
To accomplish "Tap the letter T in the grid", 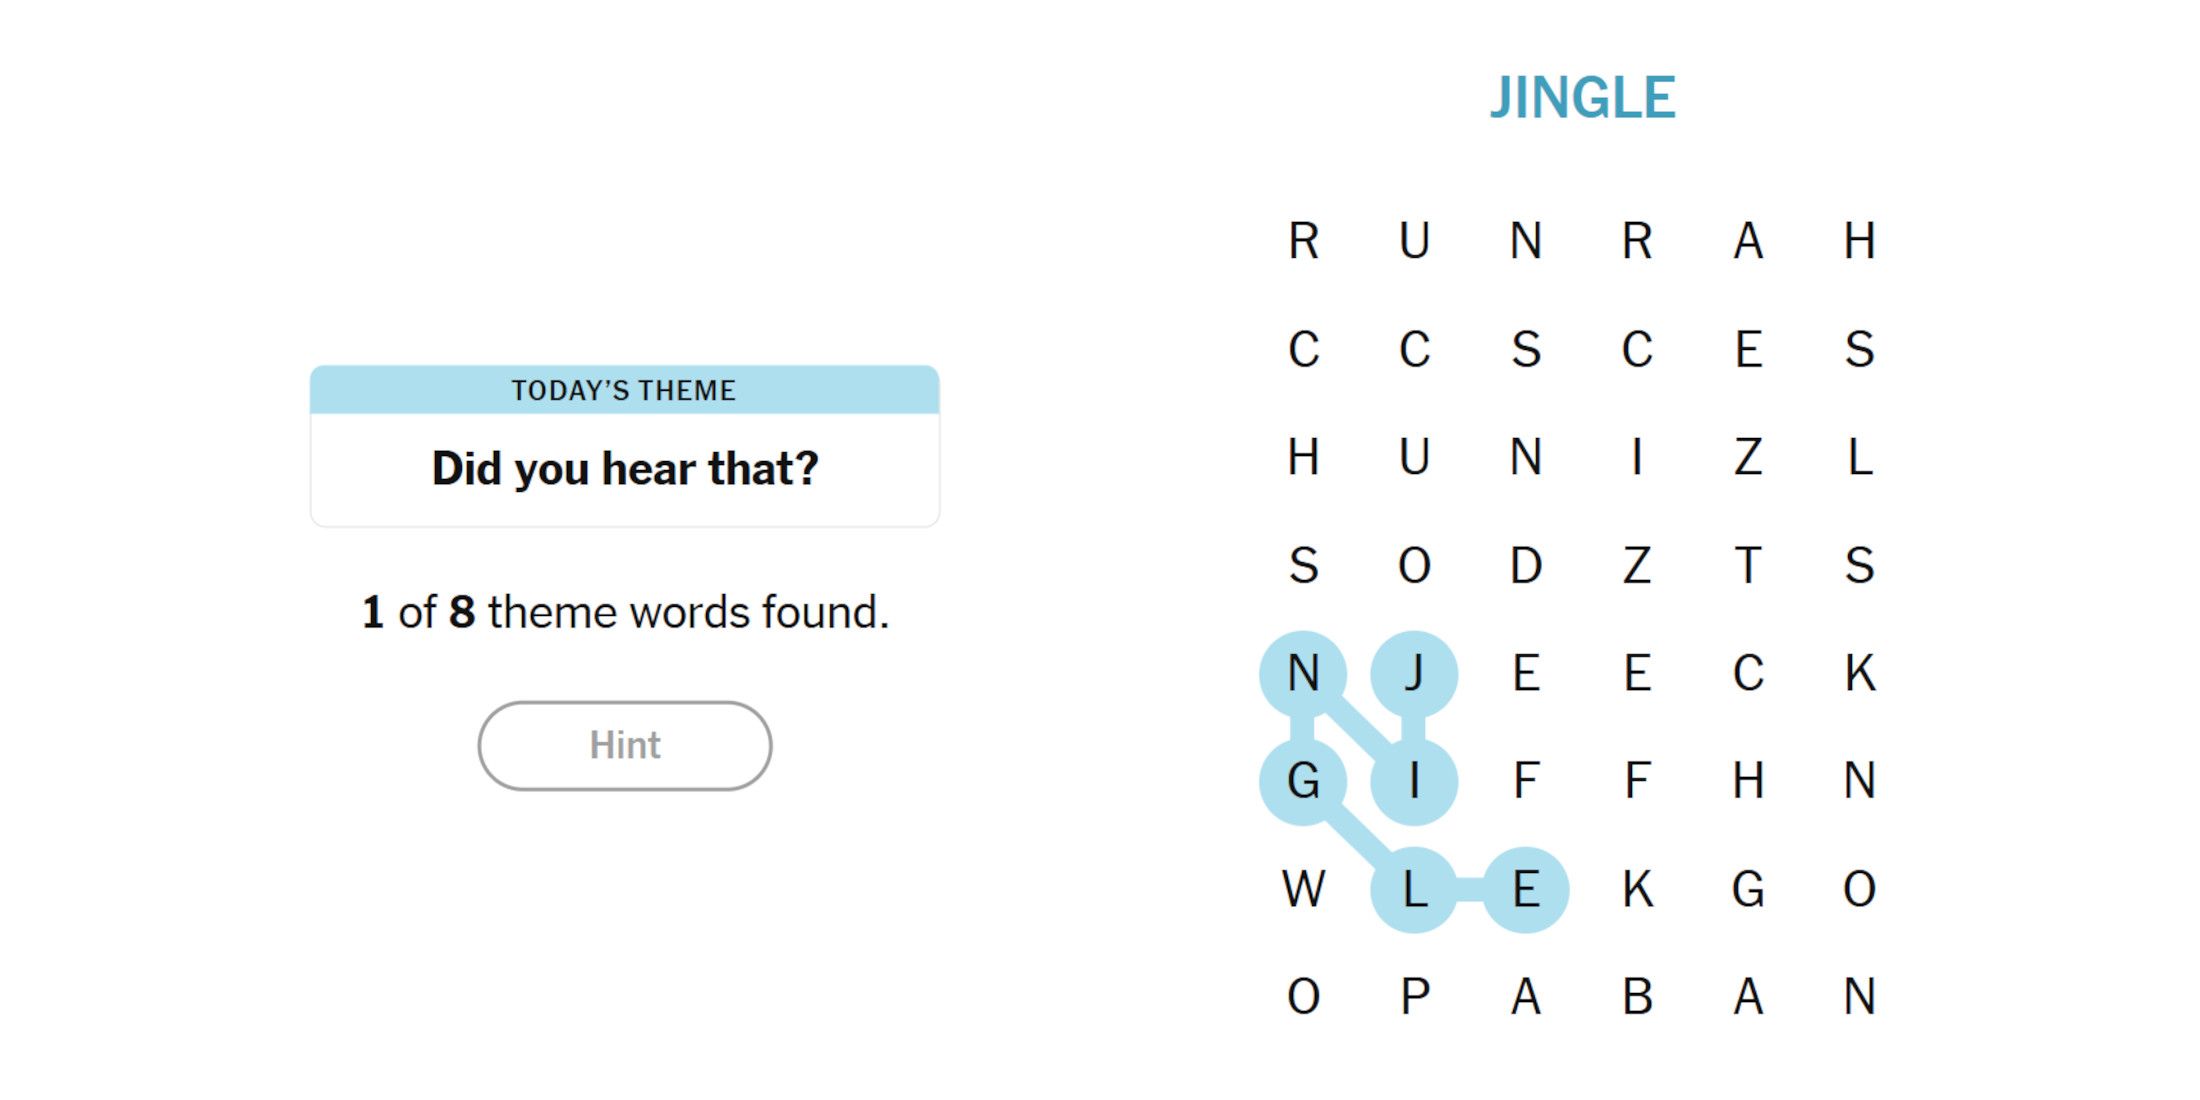I will pos(1748,565).
